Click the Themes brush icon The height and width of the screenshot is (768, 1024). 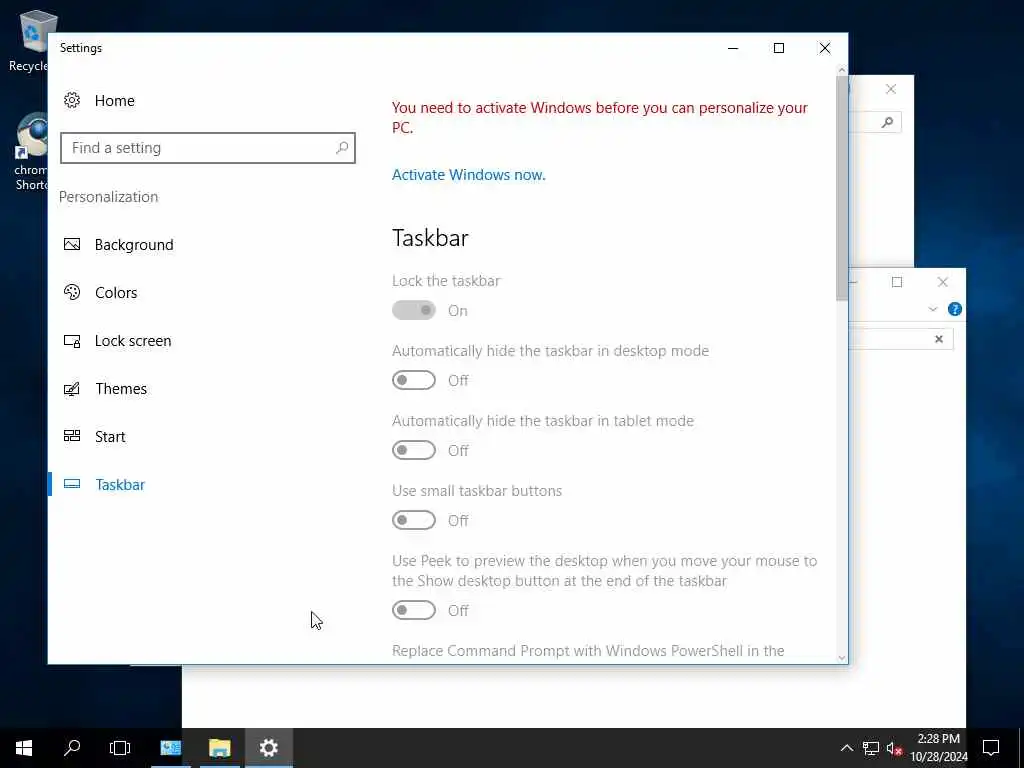(x=72, y=389)
